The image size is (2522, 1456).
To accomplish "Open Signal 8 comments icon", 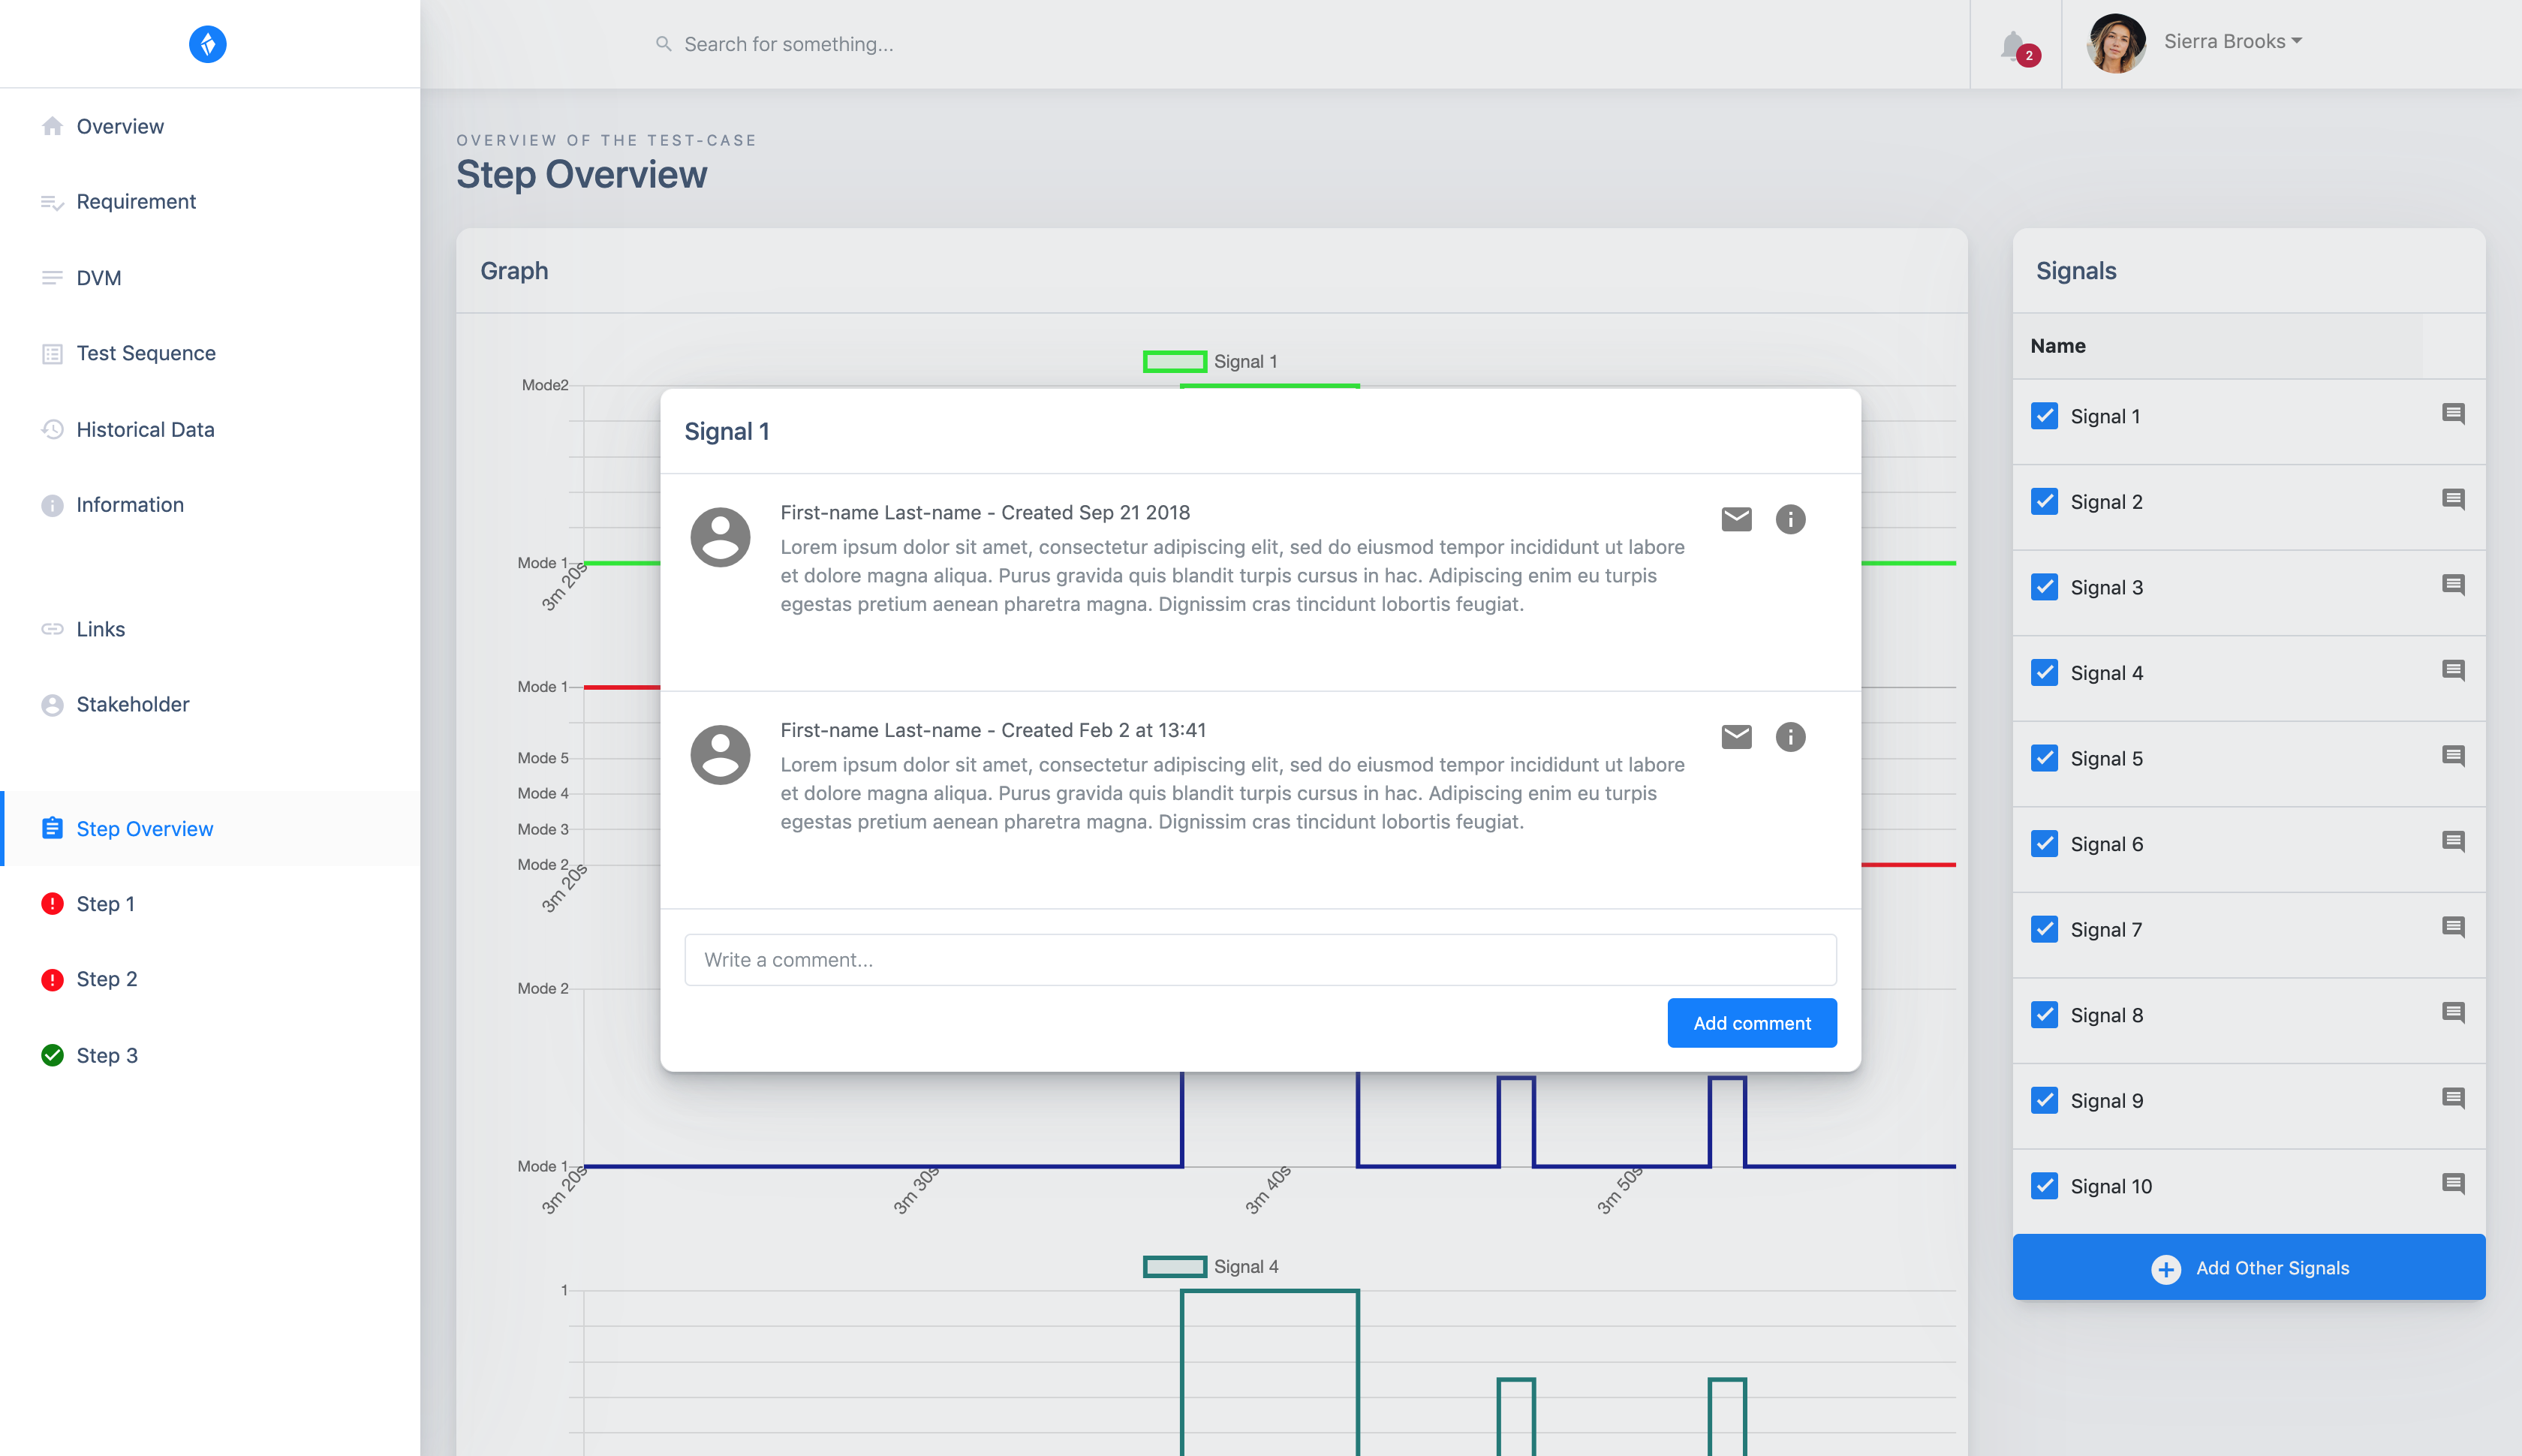I will 2453,1013.
